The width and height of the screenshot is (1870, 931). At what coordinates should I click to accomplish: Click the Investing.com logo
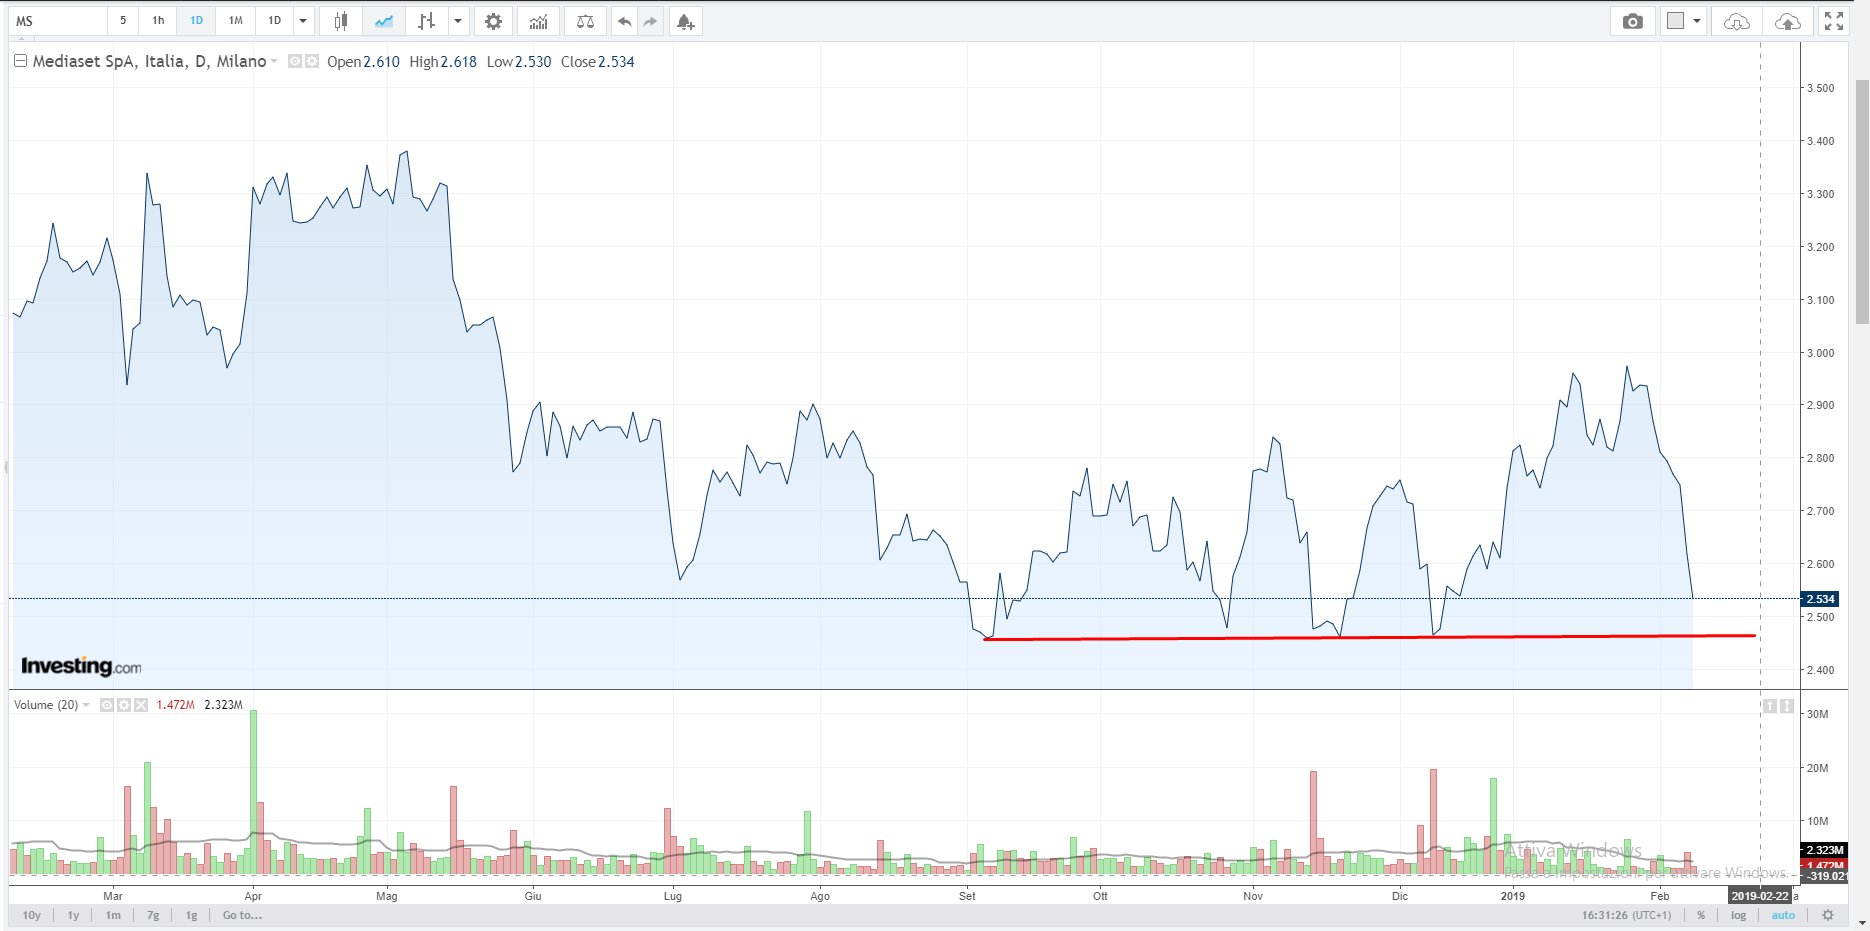pyautogui.click(x=81, y=666)
